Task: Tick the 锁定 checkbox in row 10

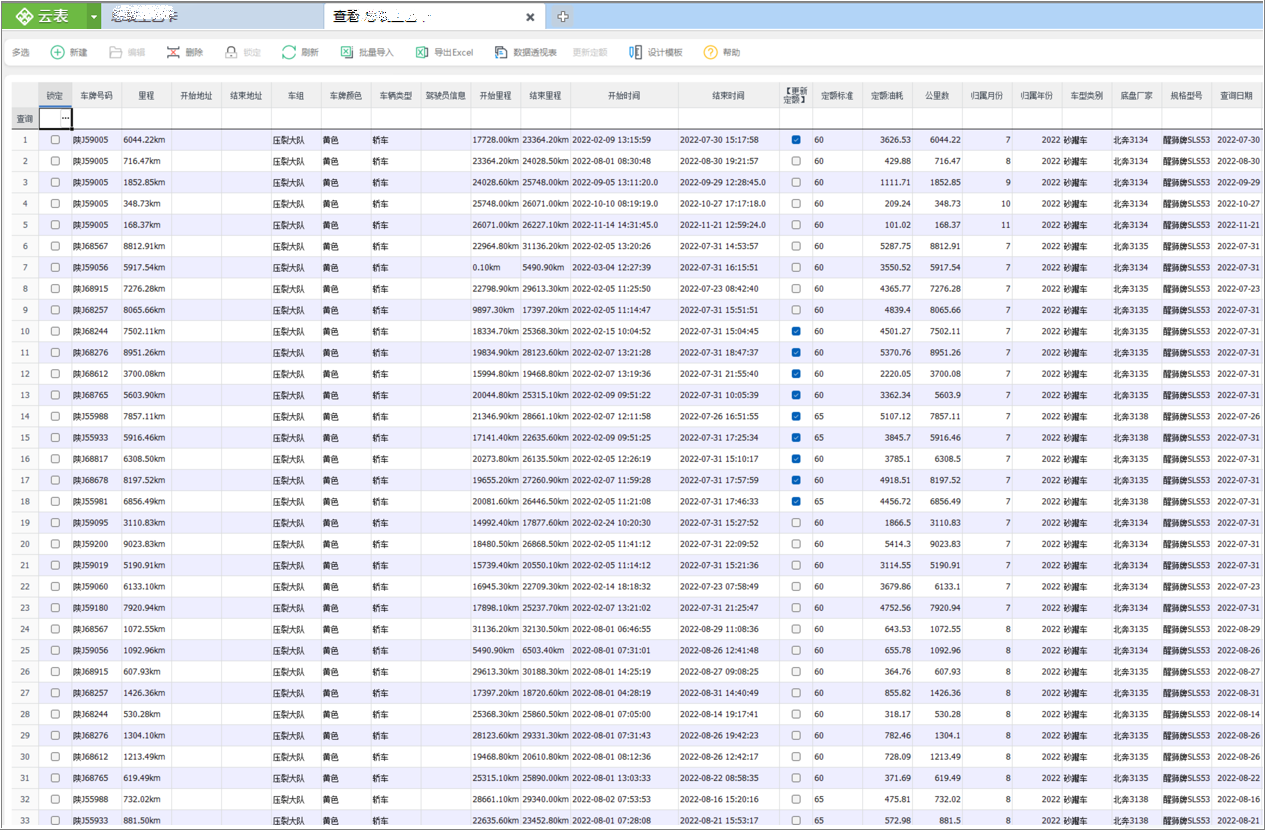Action: click(x=55, y=331)
